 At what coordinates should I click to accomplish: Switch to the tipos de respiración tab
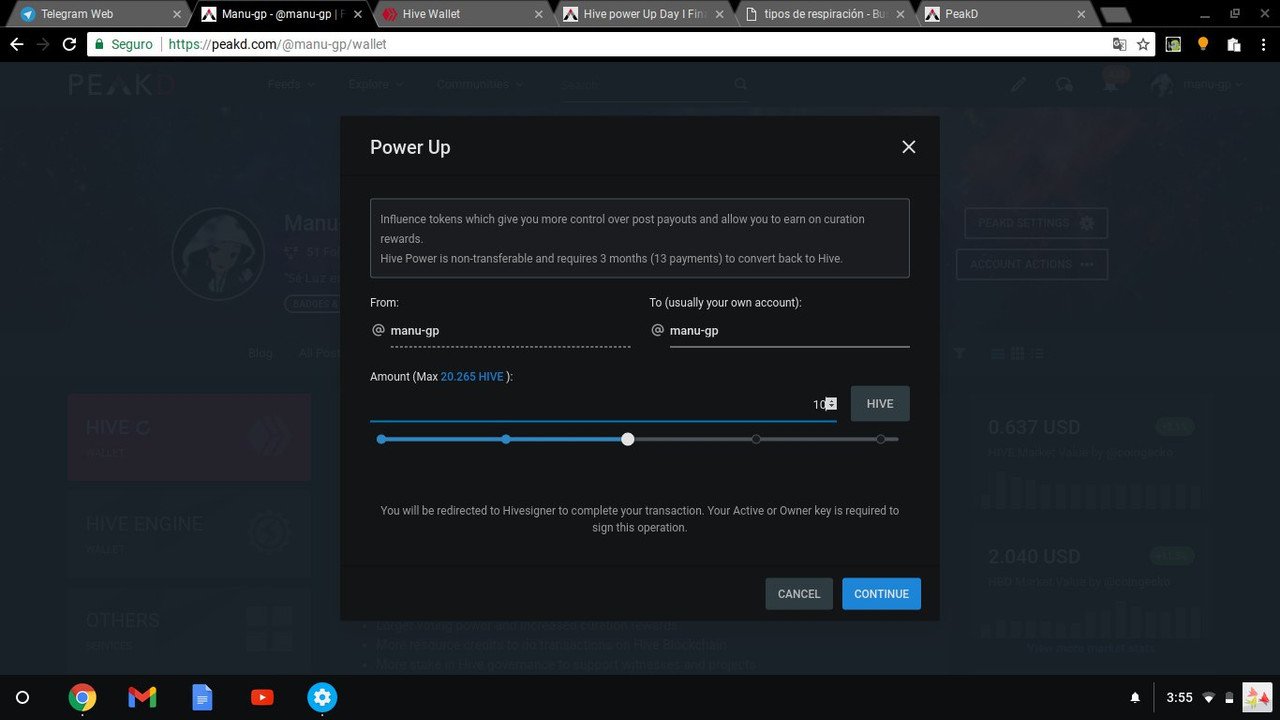pyautogui.click(x=824, y=15)
